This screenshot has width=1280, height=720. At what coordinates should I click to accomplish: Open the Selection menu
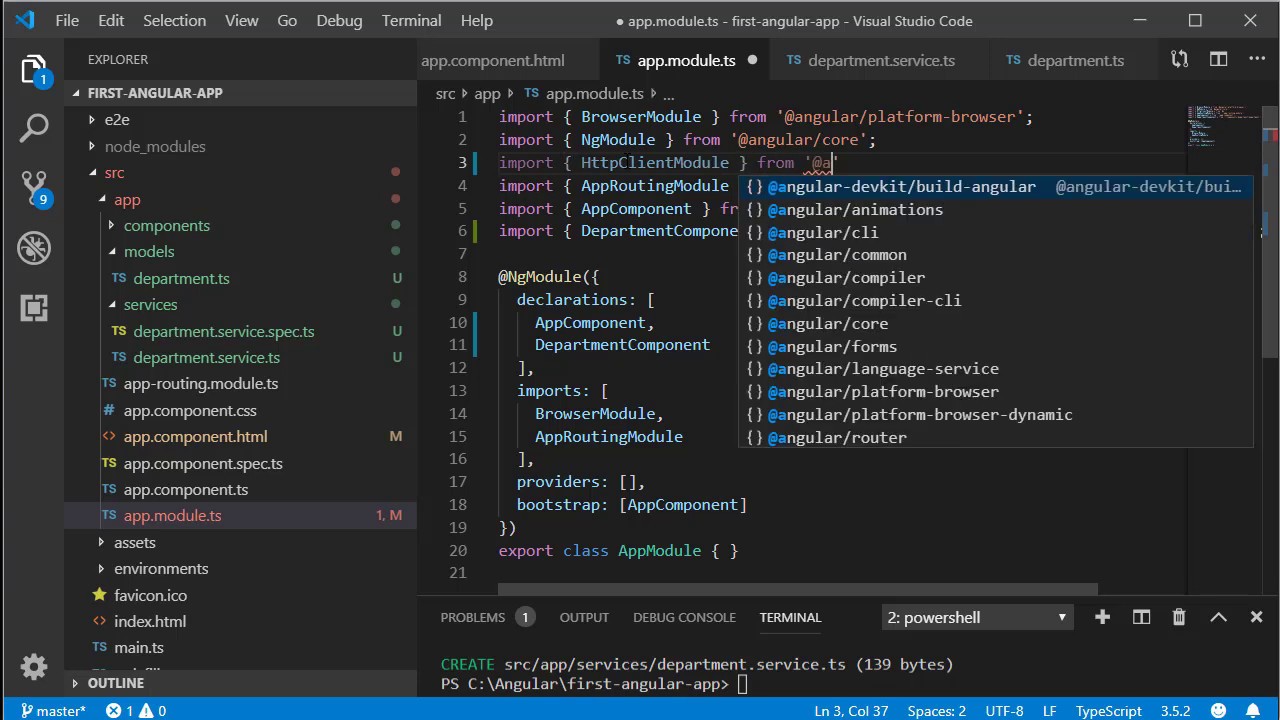[174, 20]
